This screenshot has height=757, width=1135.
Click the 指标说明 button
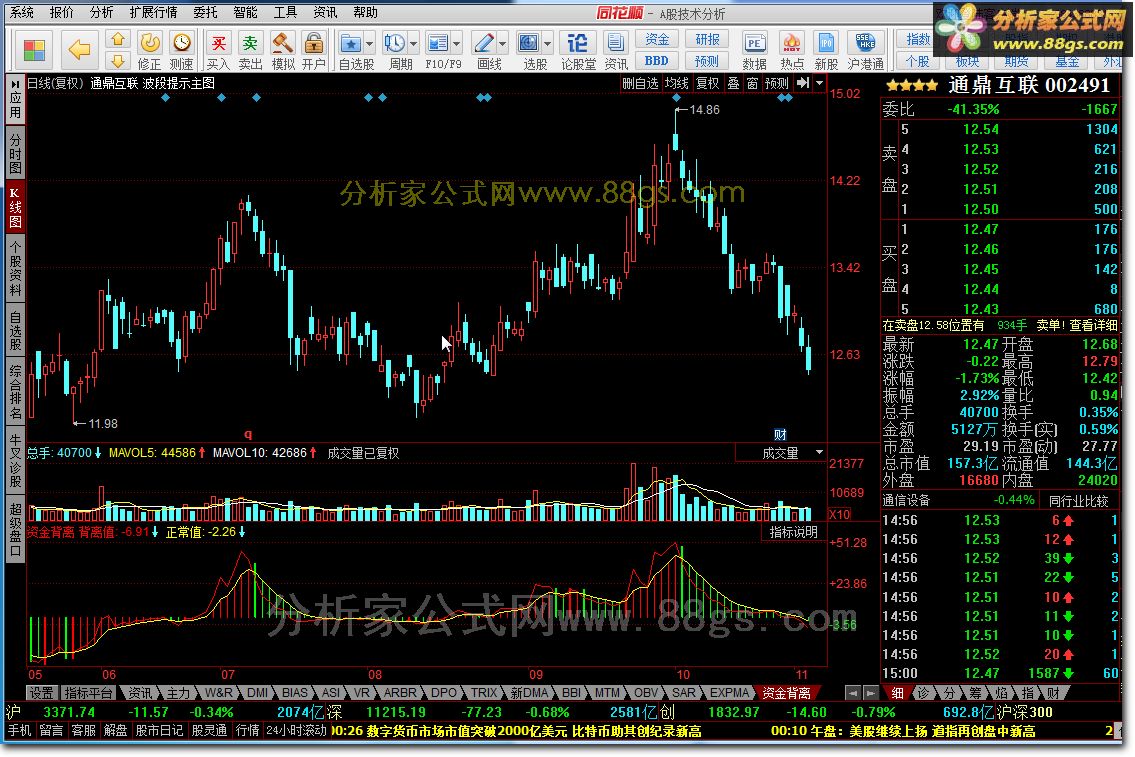point(793,533)
